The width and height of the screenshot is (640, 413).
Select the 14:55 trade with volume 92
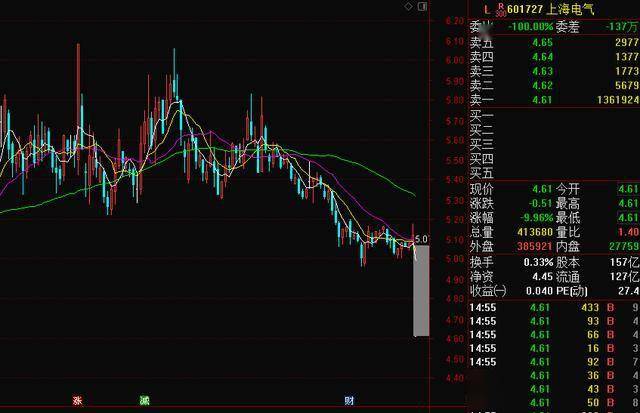554,362
